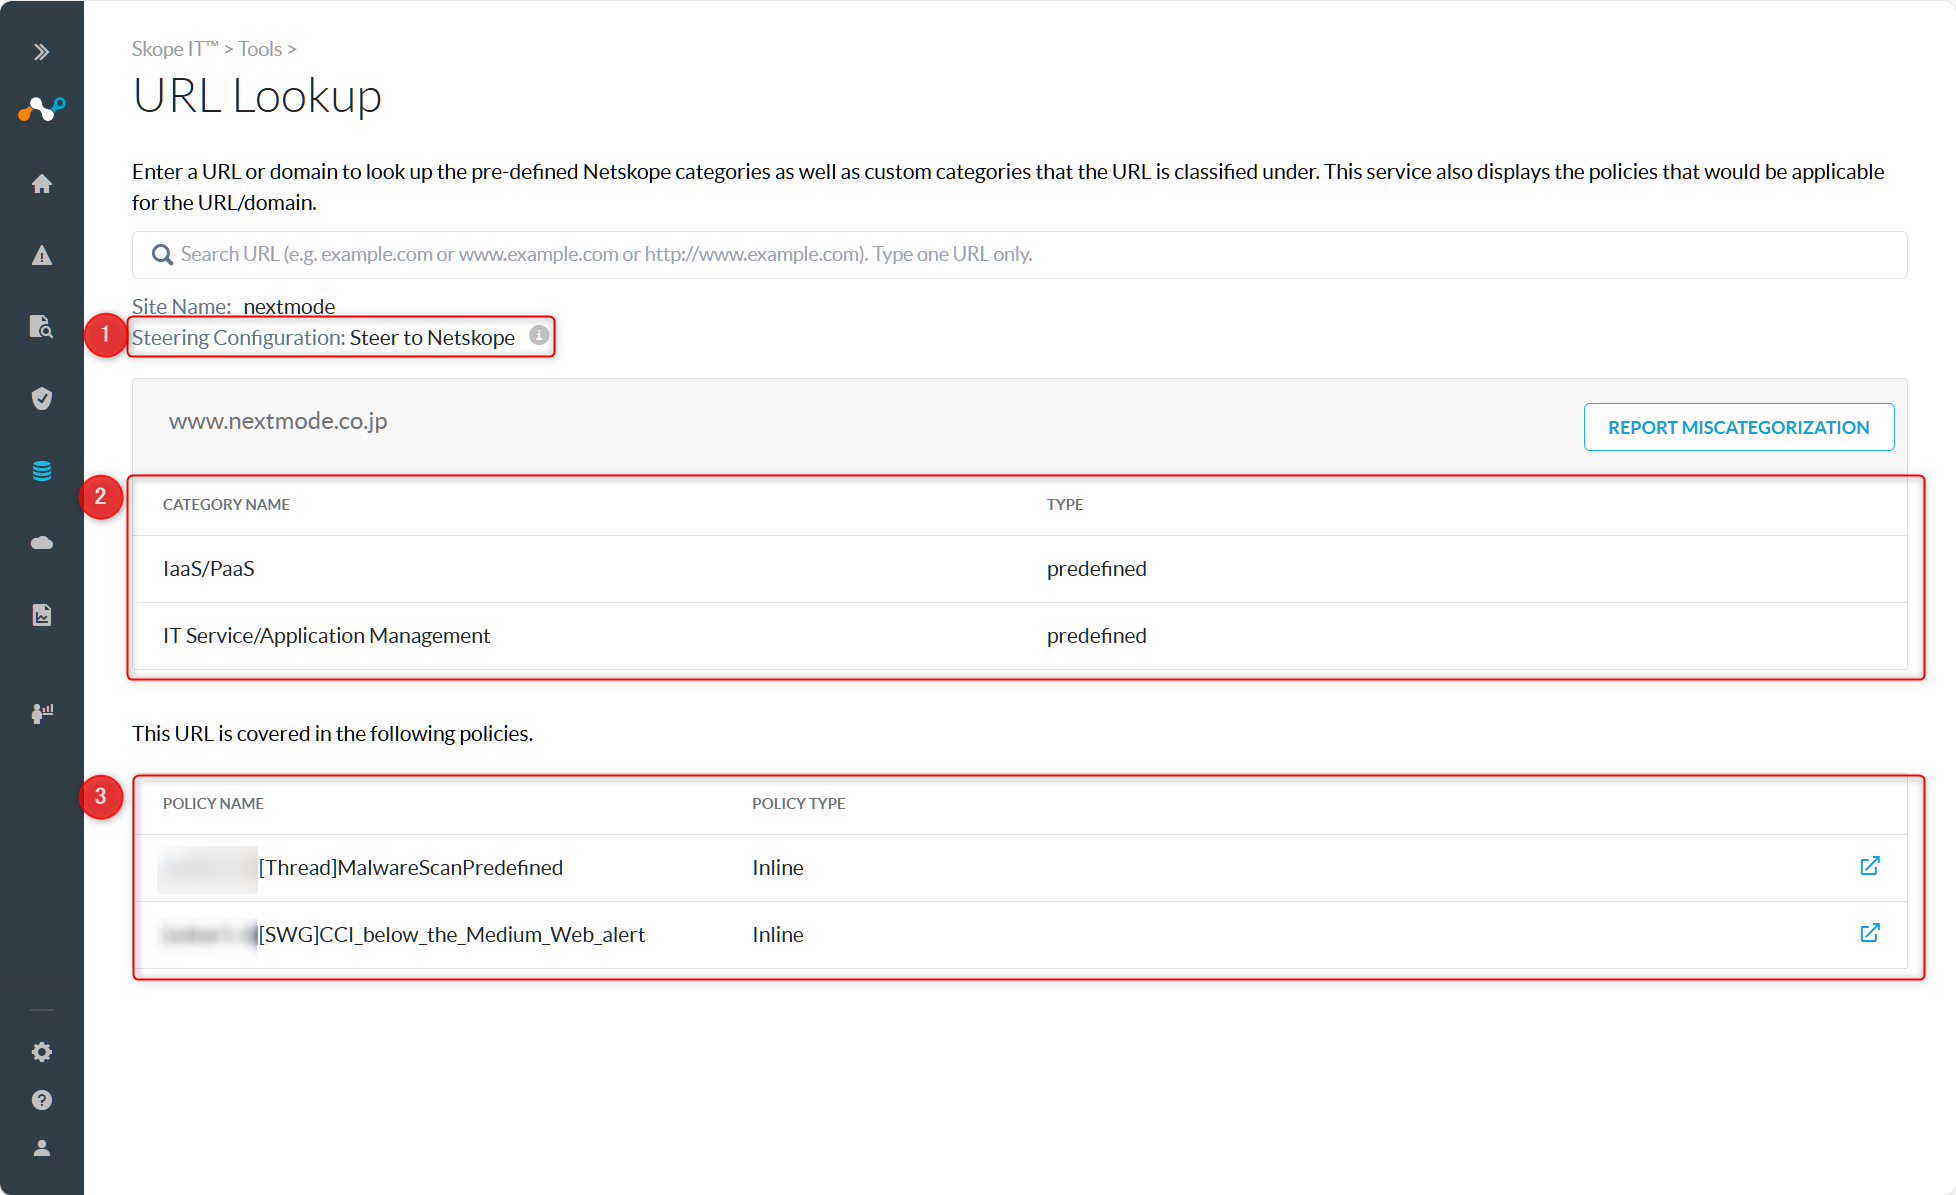The width and height of the screenshot is (1956, 1195).
Task: Open MalwareScanPredefined policy in new window
Action: (1870, 866)
